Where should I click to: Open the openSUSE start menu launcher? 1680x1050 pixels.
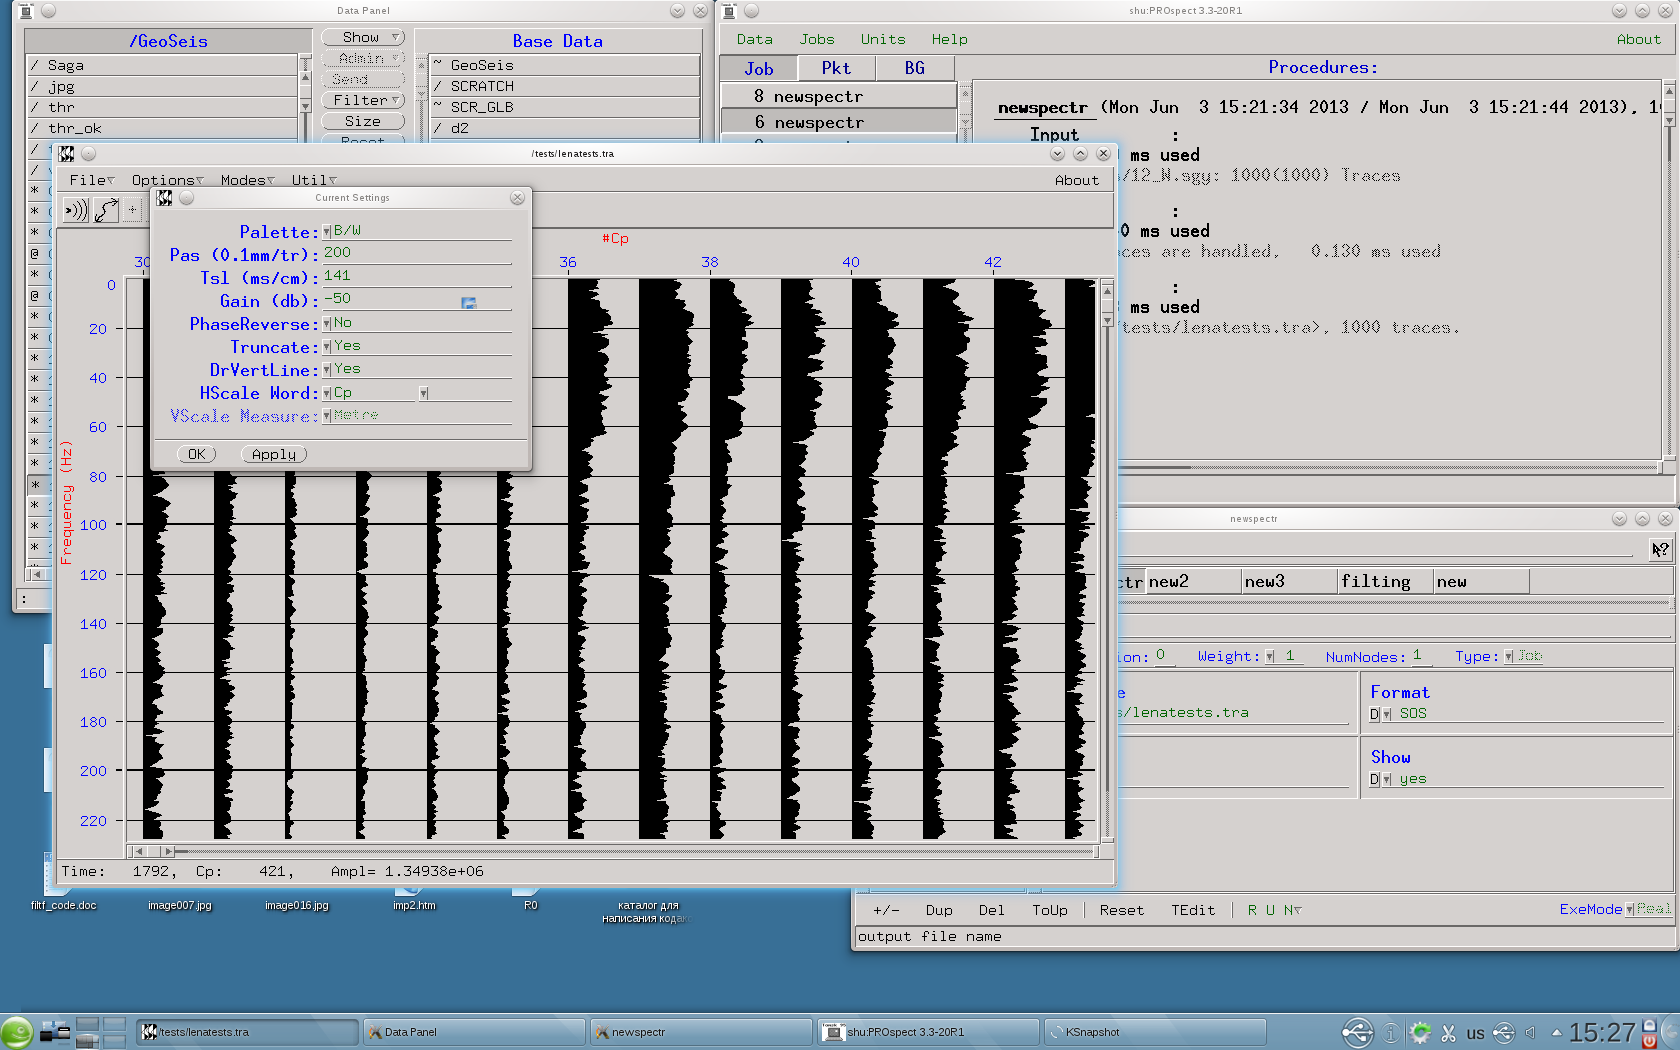[x=17, y=1032]
